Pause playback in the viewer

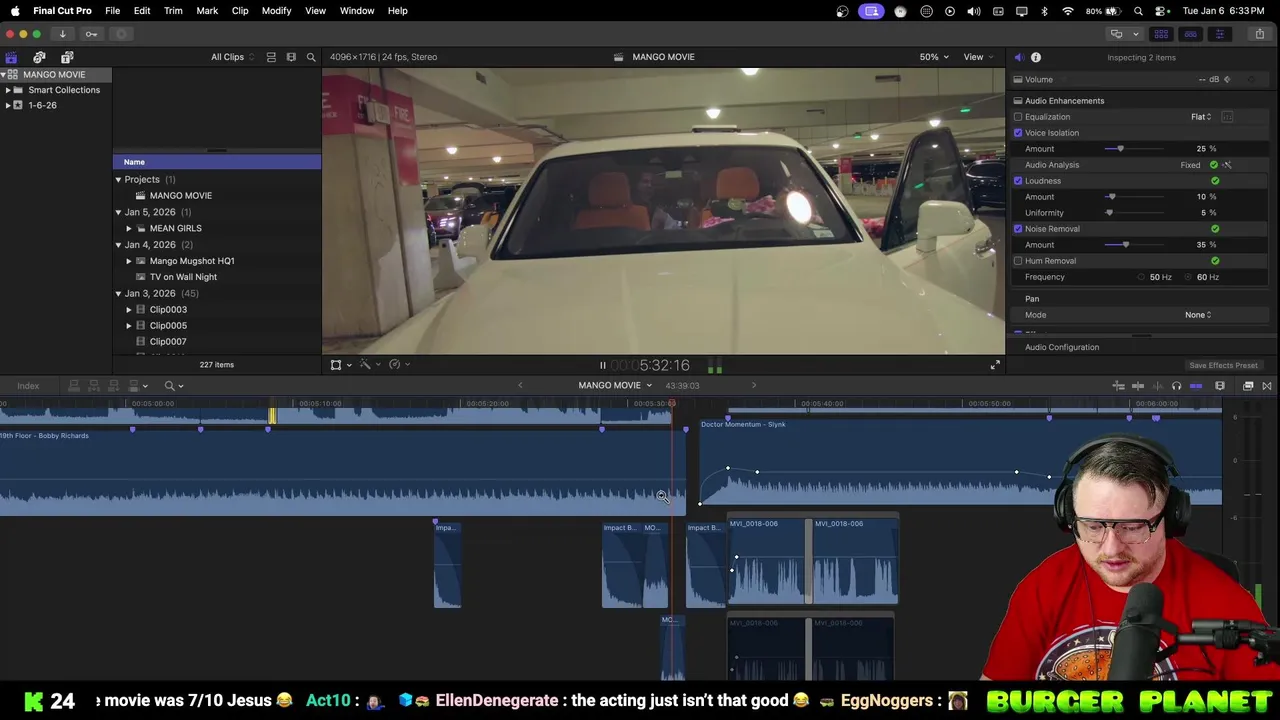click(x=602, y=366)
